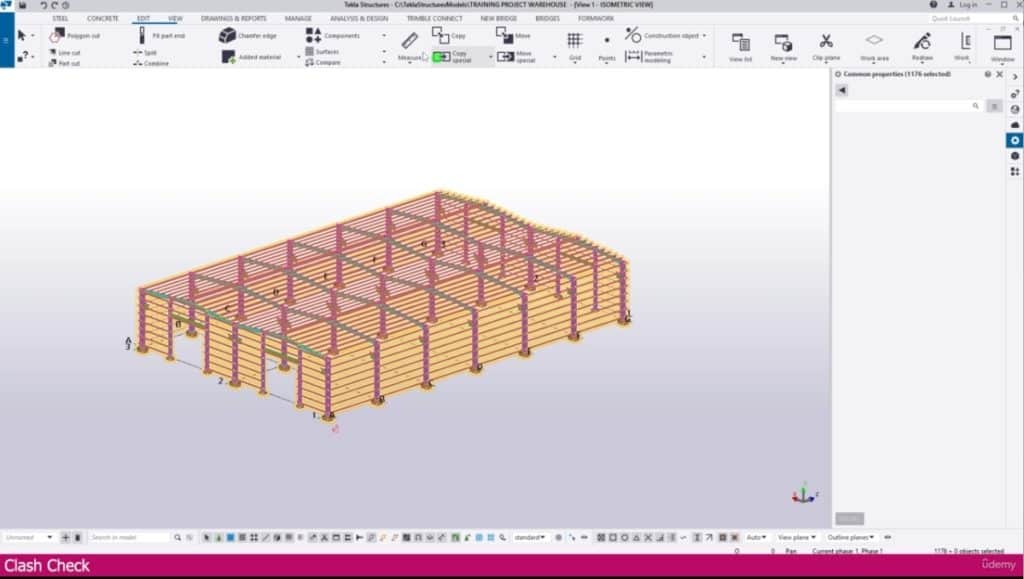Open the Outline planes dropdown
The width and height of the screenshot is (1024, 579).
click(x=850, y=537)
